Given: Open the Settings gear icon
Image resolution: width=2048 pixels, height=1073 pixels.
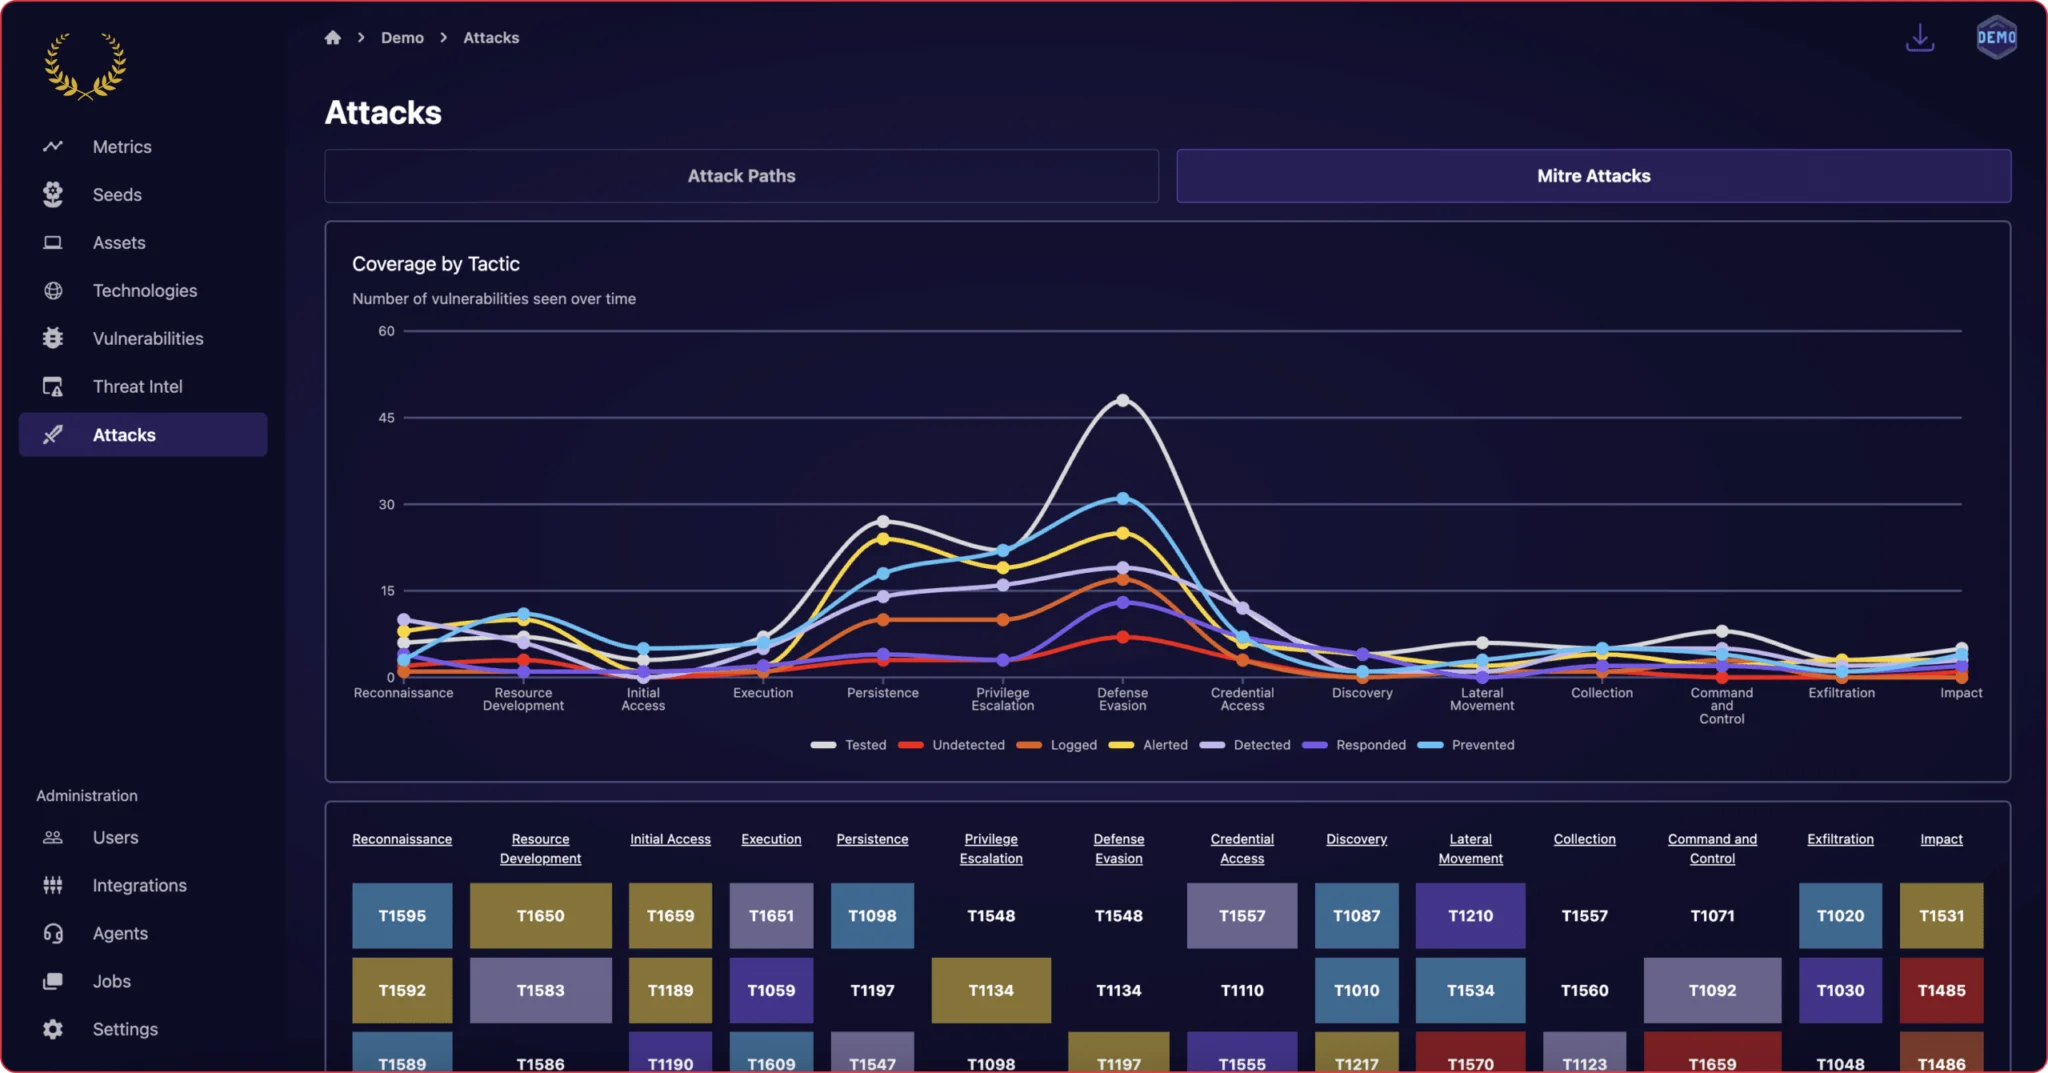Looking at the screenshot, I should click(53, 1030).
